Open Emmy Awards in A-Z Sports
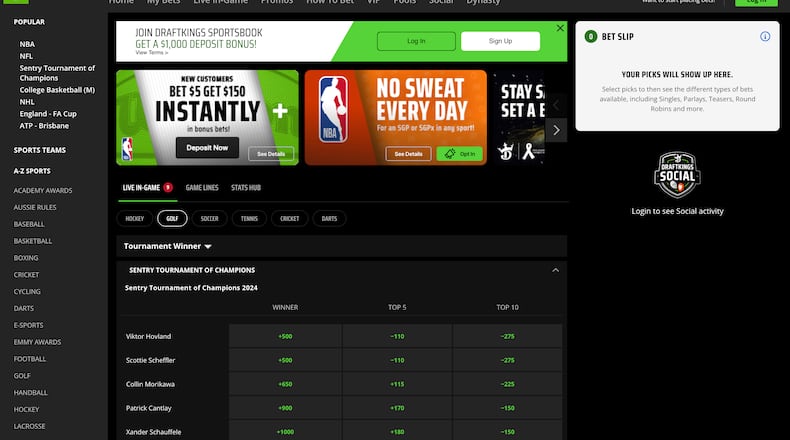 (x=37, y=342)
